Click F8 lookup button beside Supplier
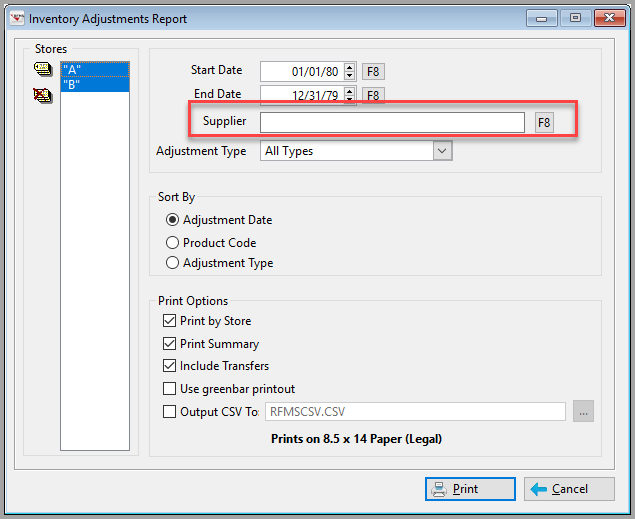The image size is (635, 519). 544,122
